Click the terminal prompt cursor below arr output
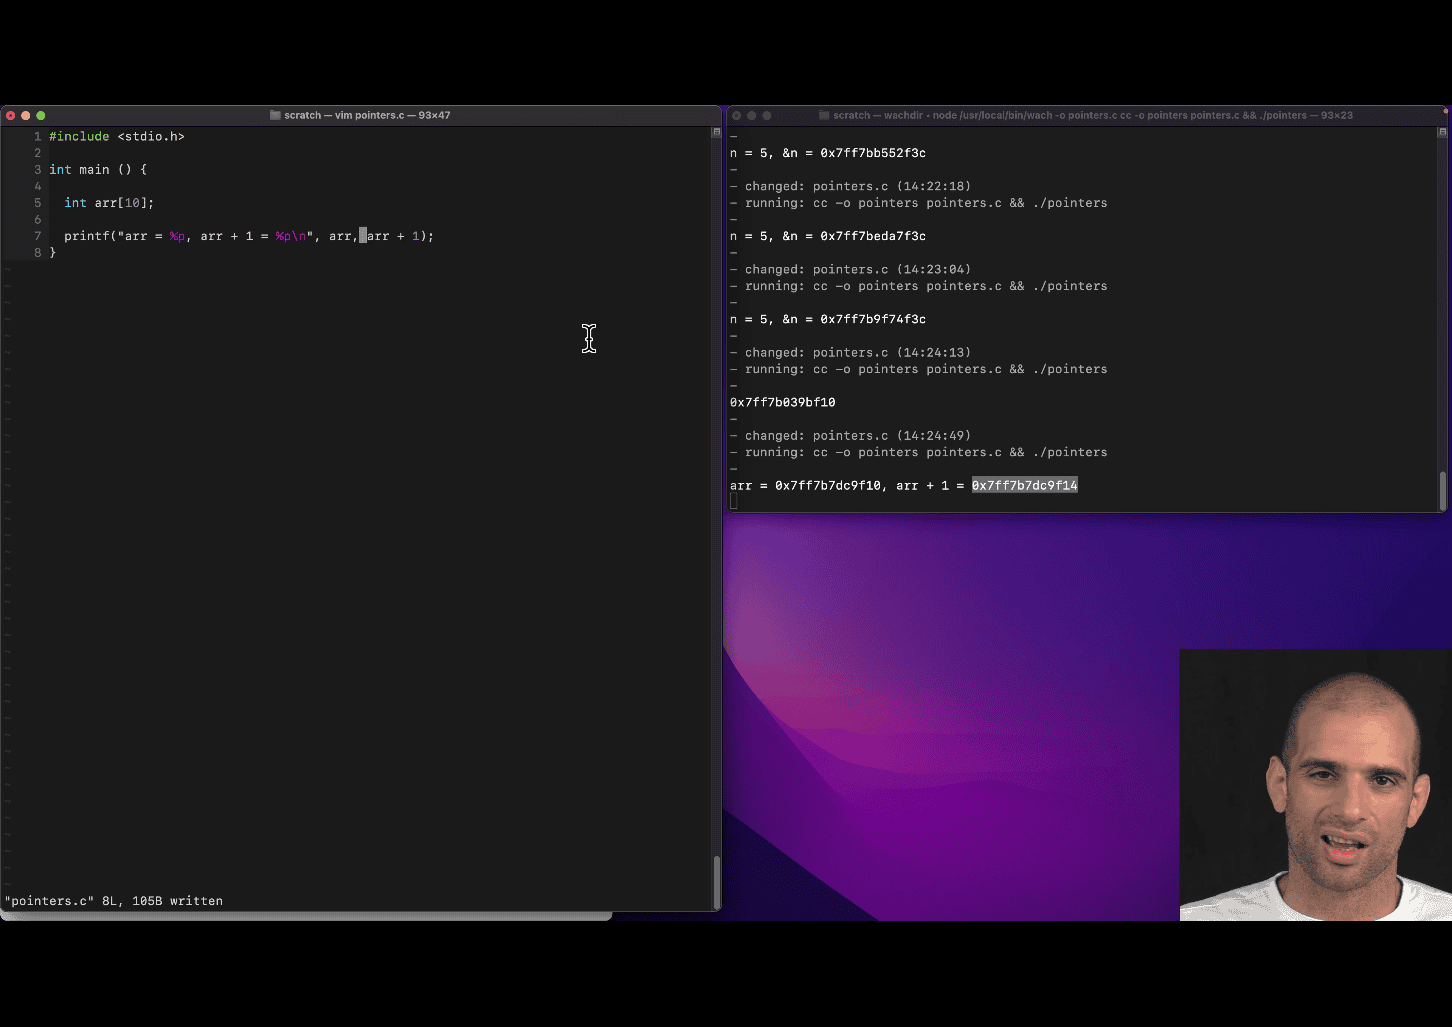Screen dimensions: 1452x1027 click(734, 502)
